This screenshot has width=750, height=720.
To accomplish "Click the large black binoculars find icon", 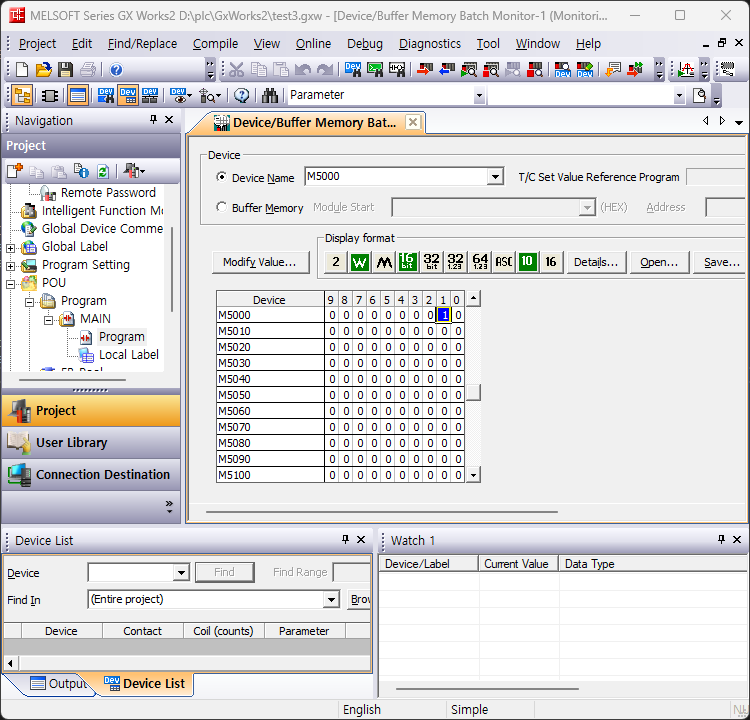I will (270, 95).
